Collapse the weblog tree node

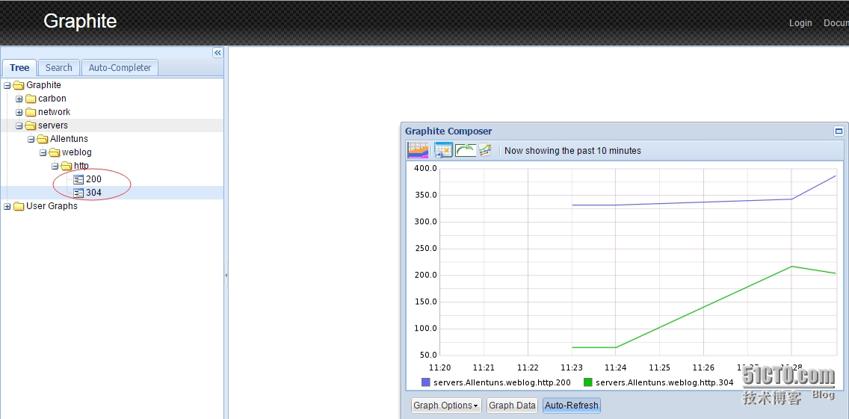(x=43, y=153)
